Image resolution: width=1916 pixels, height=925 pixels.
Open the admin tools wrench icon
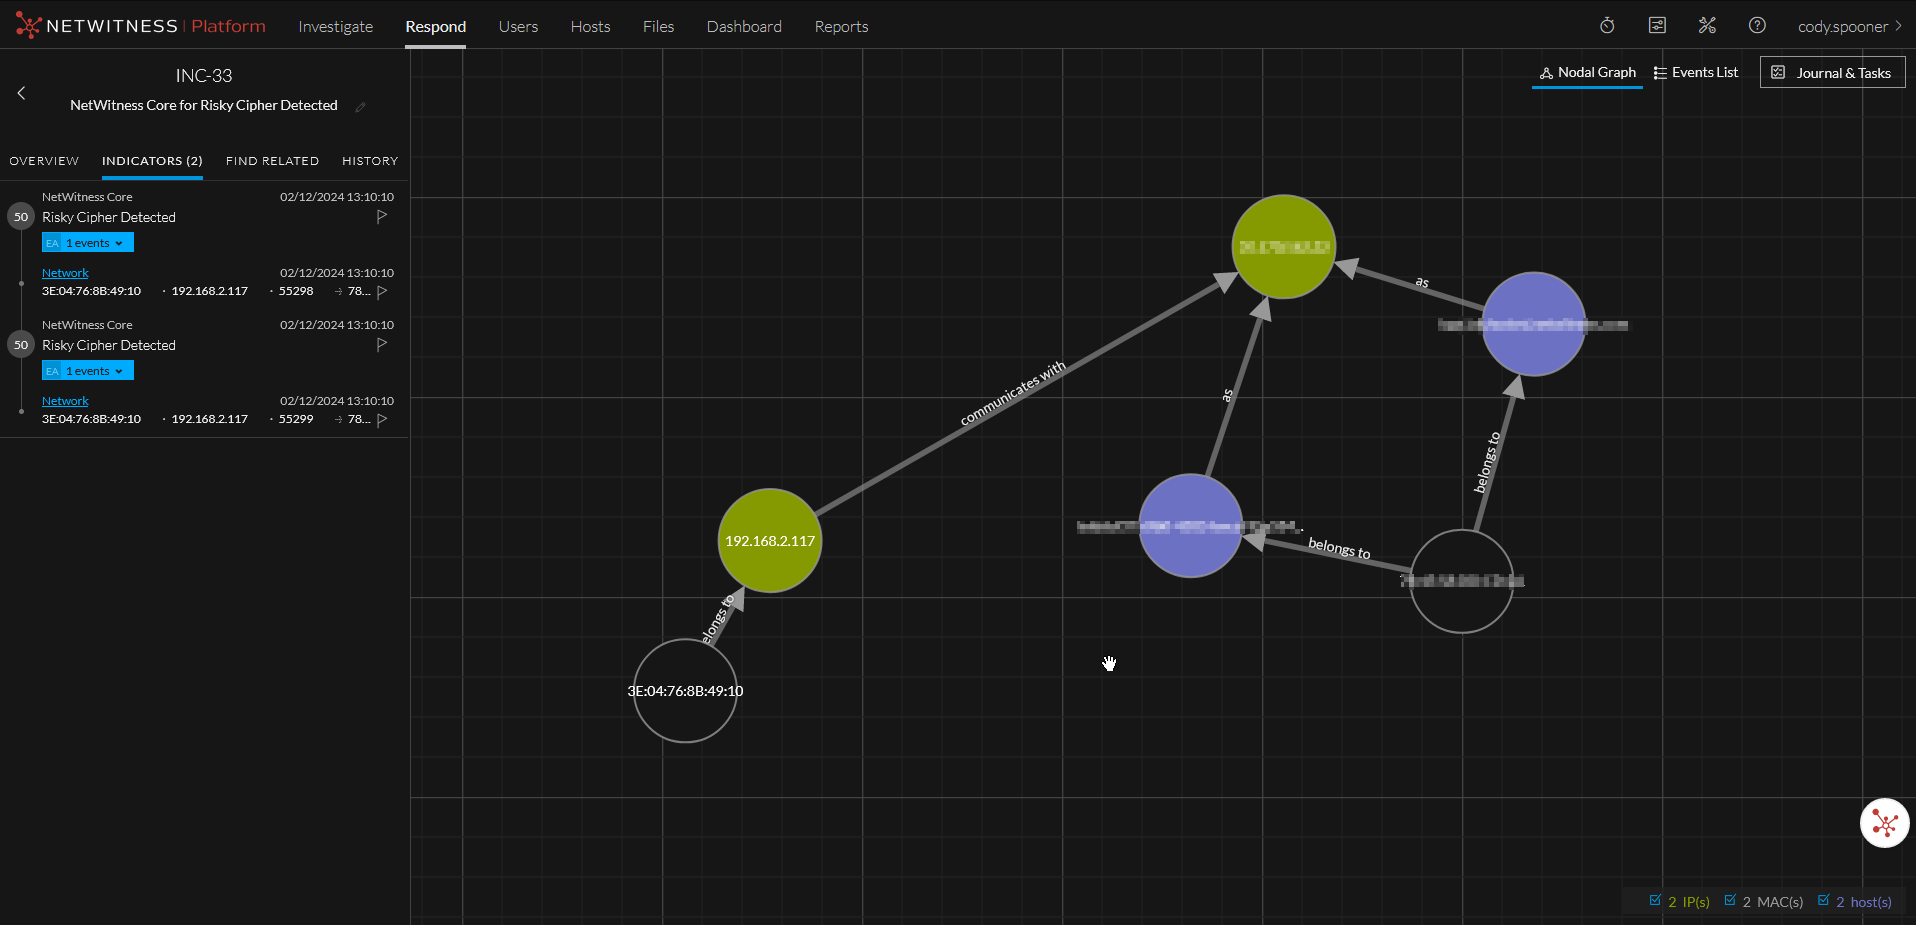tap(1707, 26)
